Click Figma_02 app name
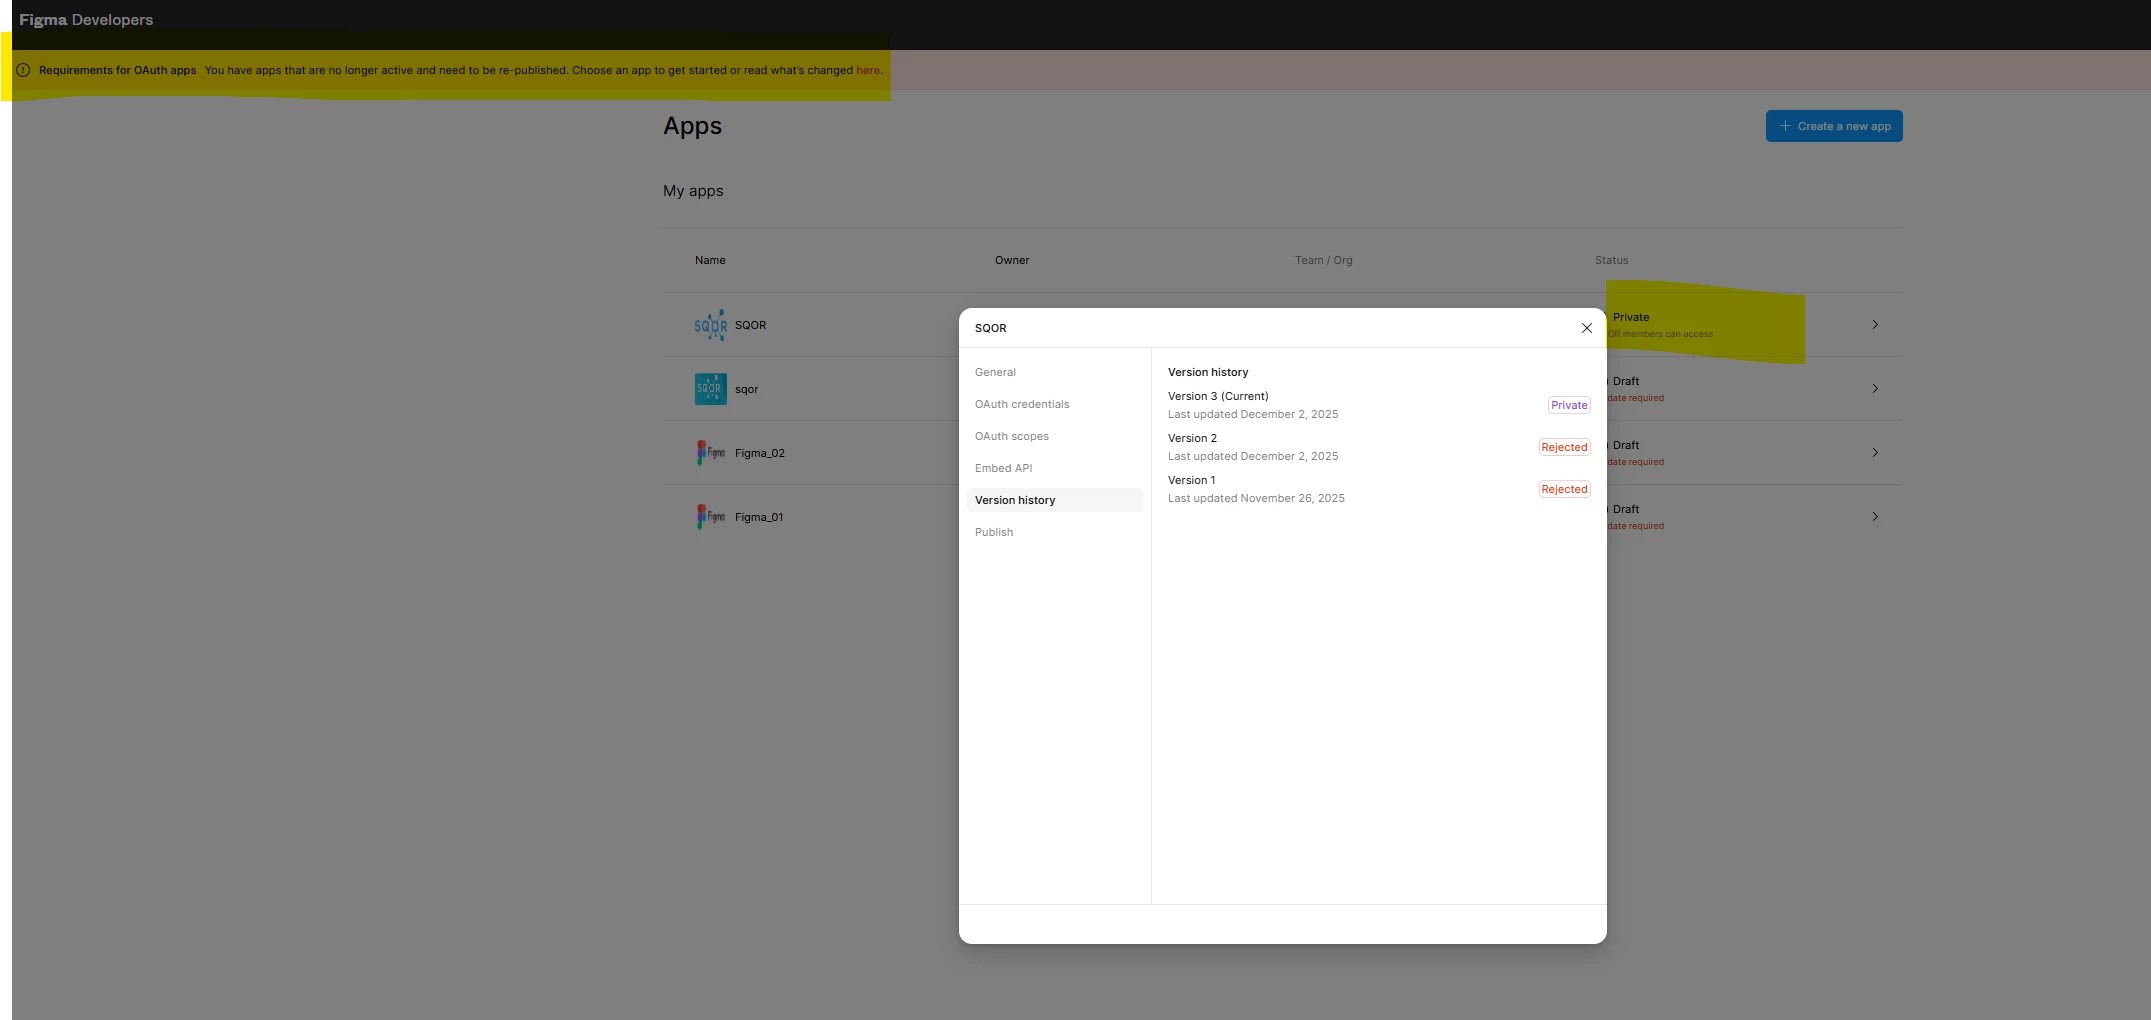This screenshot has height=1020, width=2151. point(759,453)
